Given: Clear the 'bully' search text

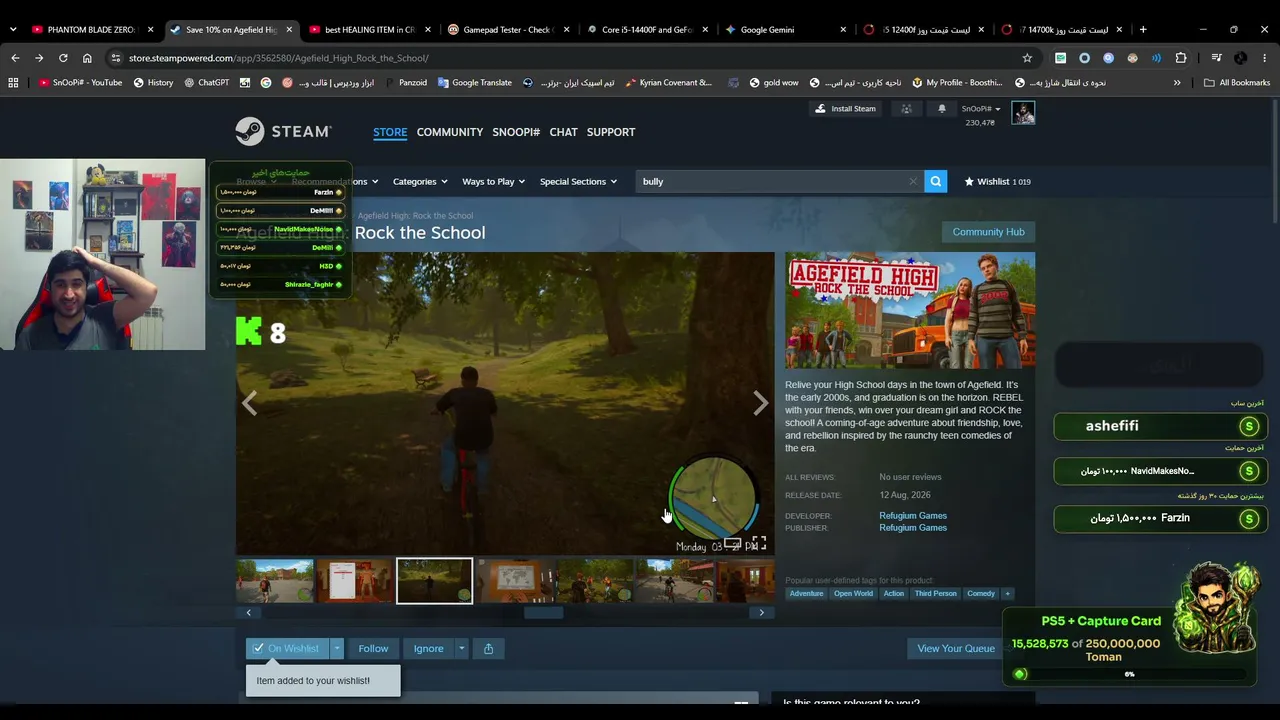Looking at the screenshot, I should [912, 181].
